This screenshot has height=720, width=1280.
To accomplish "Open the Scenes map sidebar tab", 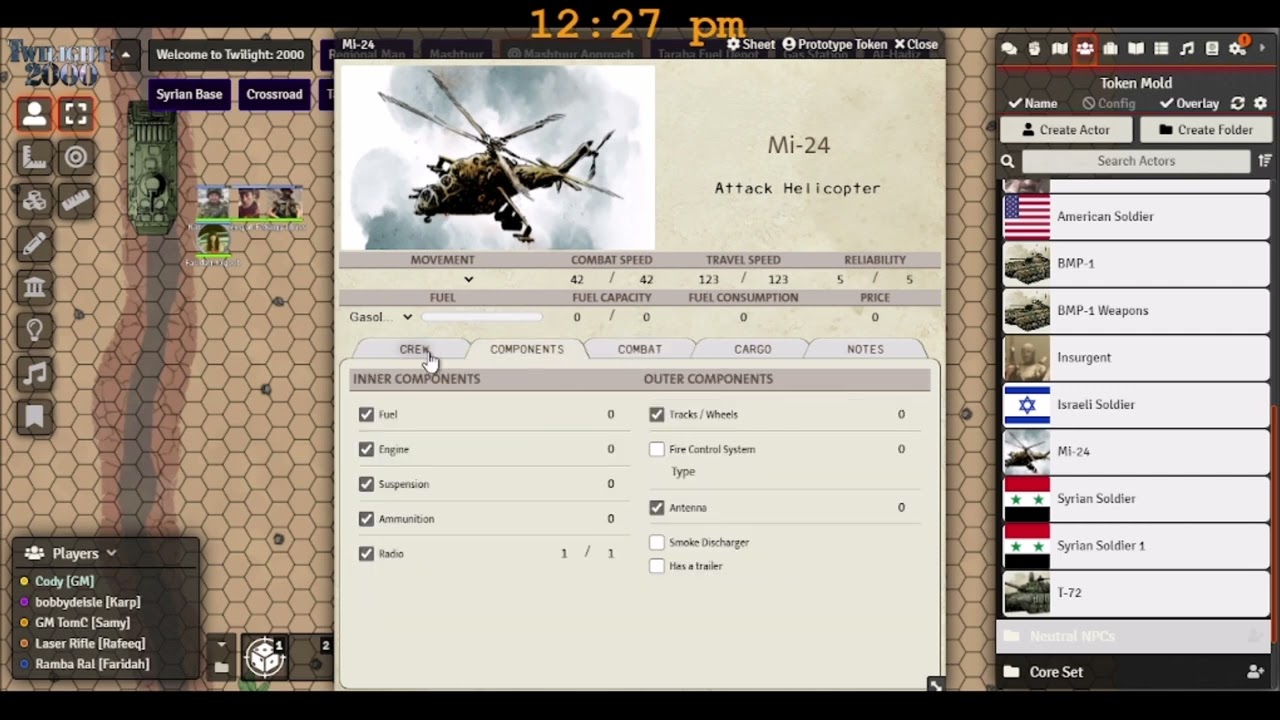I will point(1060,48).
